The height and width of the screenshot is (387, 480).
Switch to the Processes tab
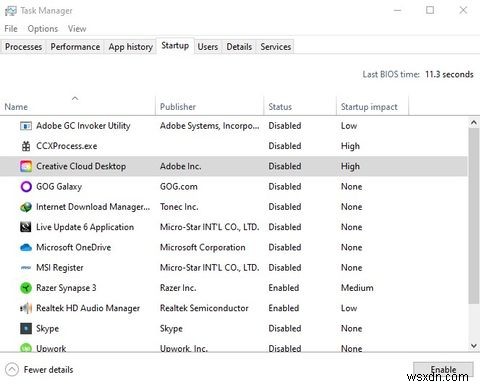(24, 47)
